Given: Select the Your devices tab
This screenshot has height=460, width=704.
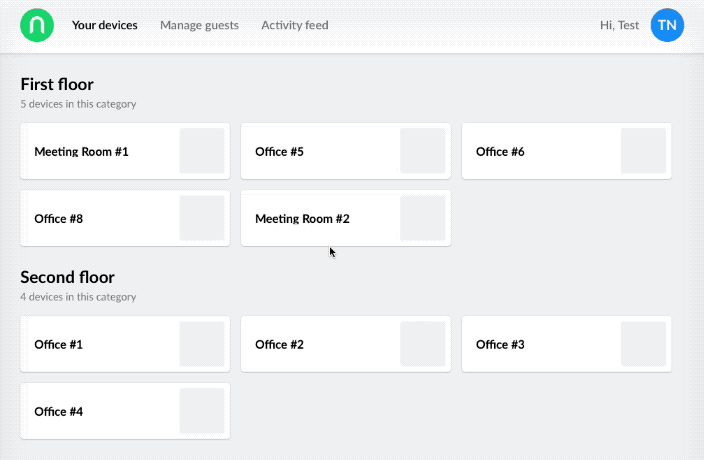Looking at the screenshot, I should point(105,25).
